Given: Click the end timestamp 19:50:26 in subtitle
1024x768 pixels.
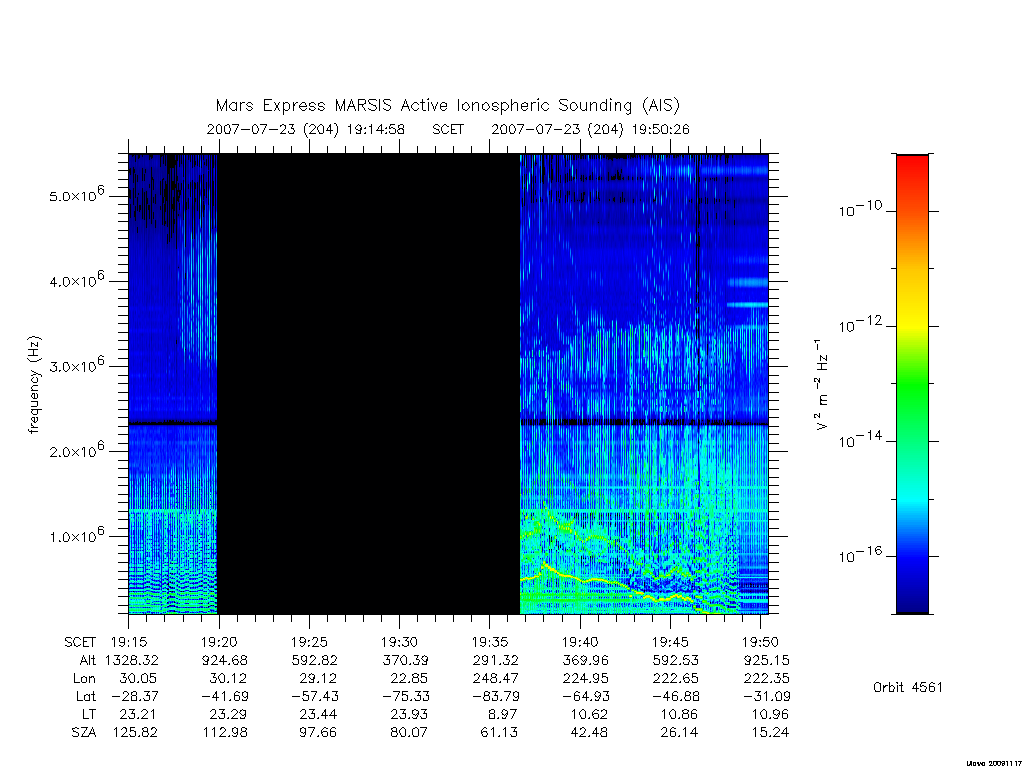Looking at the screenshot, I should pyautogui.click(x=660, y=129).
